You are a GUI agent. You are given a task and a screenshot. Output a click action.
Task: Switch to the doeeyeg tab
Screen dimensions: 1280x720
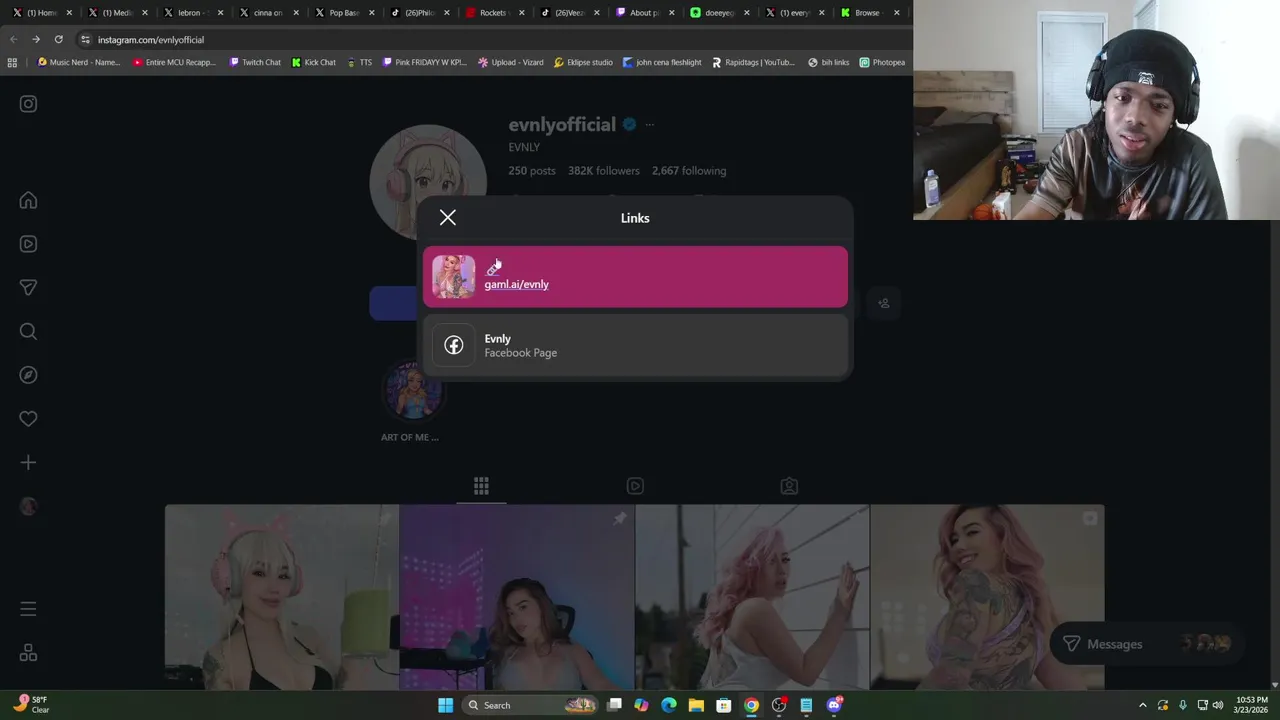[x=720, y=13]
